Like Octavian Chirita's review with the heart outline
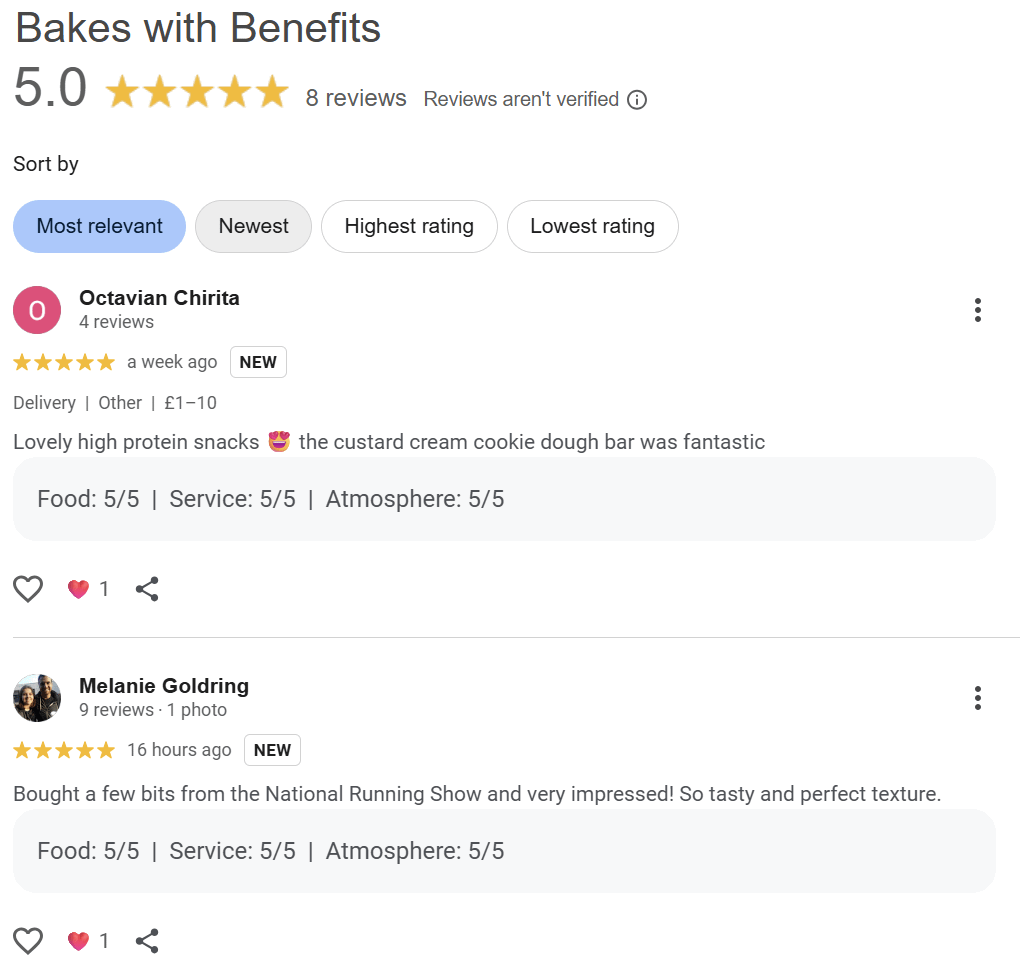Image resolution: width=1036 pixels, height=971 pixels. tap(28, 589)
